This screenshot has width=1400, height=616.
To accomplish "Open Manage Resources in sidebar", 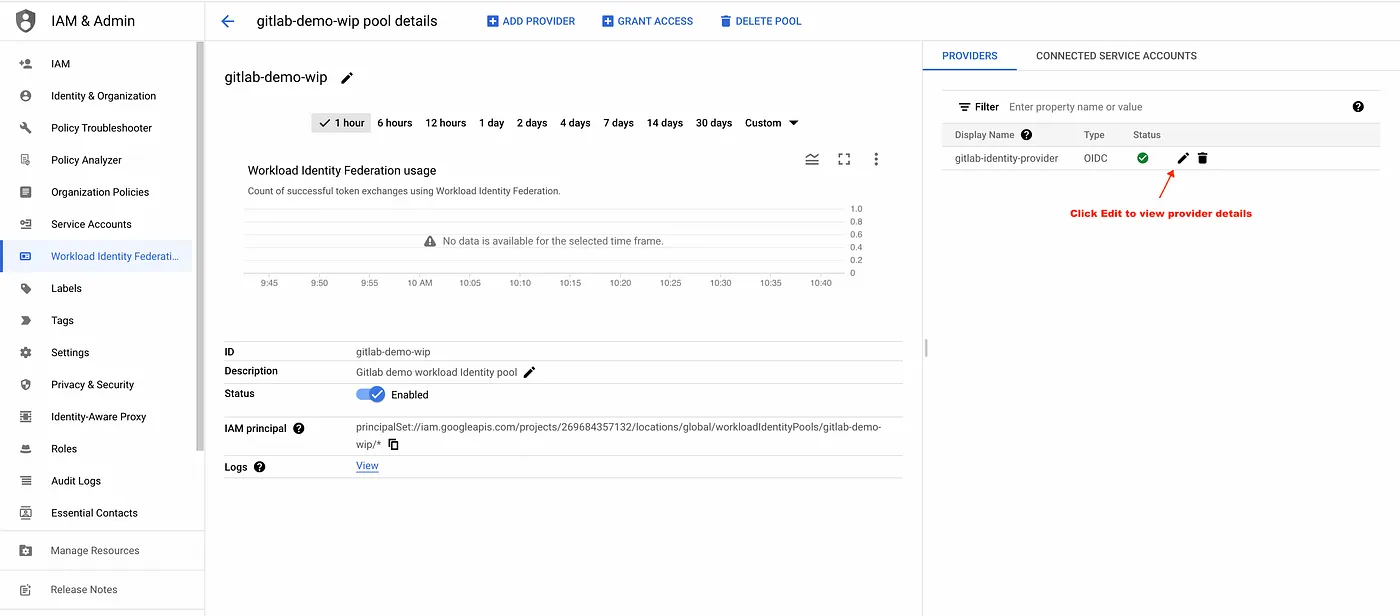I will [97, 551].
